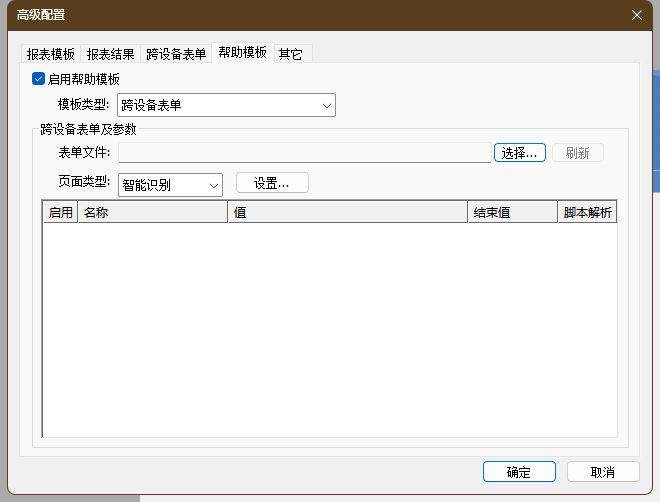Screen dimensions: 660x502
Task: Sort by the 名称 column header
Action: (x=152, y=213)
